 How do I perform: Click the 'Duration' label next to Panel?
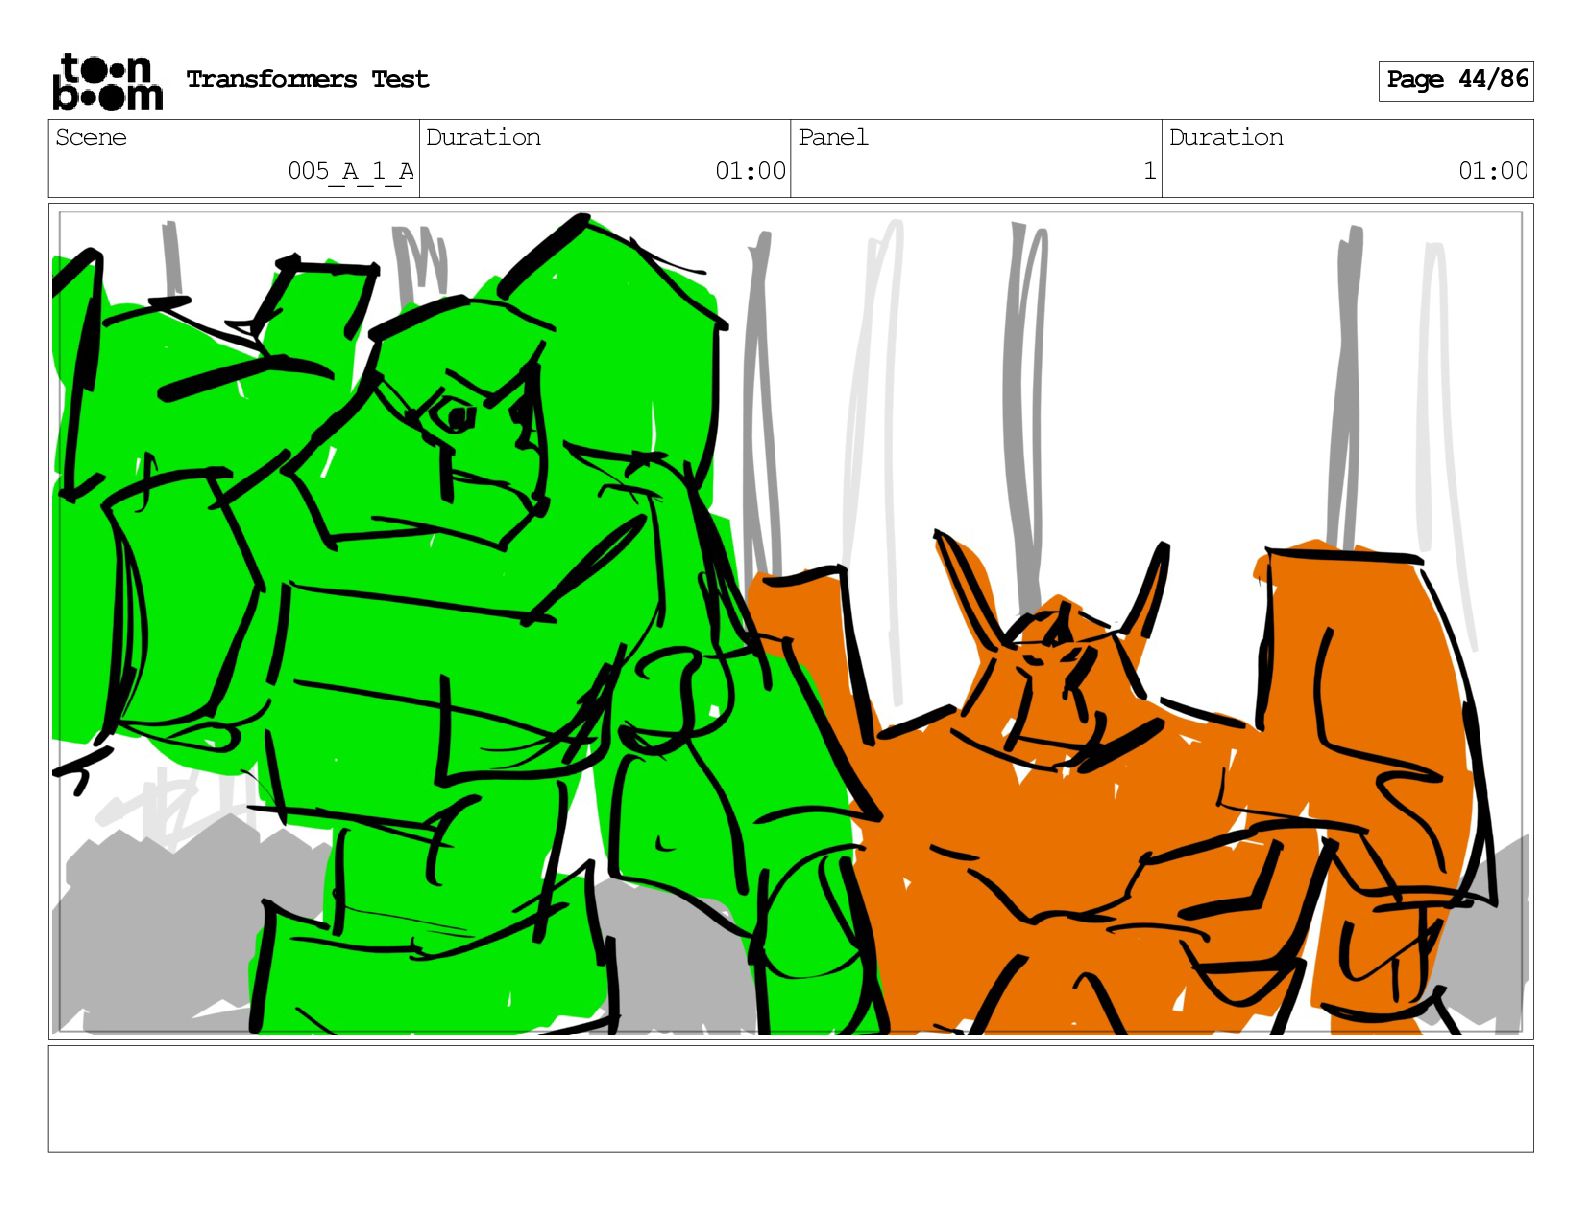[x=1226, y=137]
